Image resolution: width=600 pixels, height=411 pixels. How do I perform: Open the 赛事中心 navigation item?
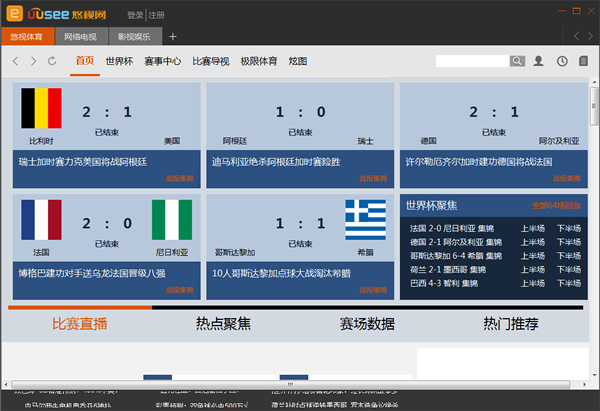tap(163, 61)
